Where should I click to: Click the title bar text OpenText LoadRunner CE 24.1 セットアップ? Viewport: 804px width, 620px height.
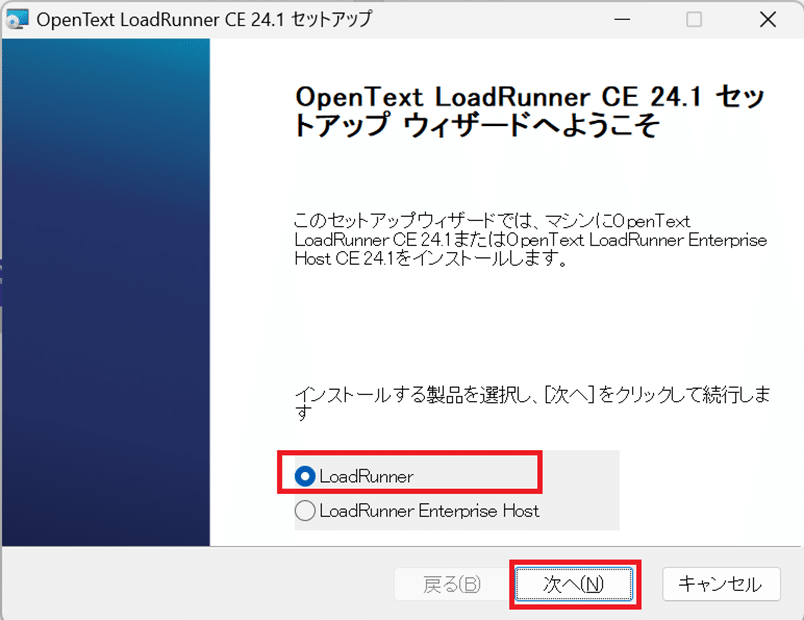204,19
